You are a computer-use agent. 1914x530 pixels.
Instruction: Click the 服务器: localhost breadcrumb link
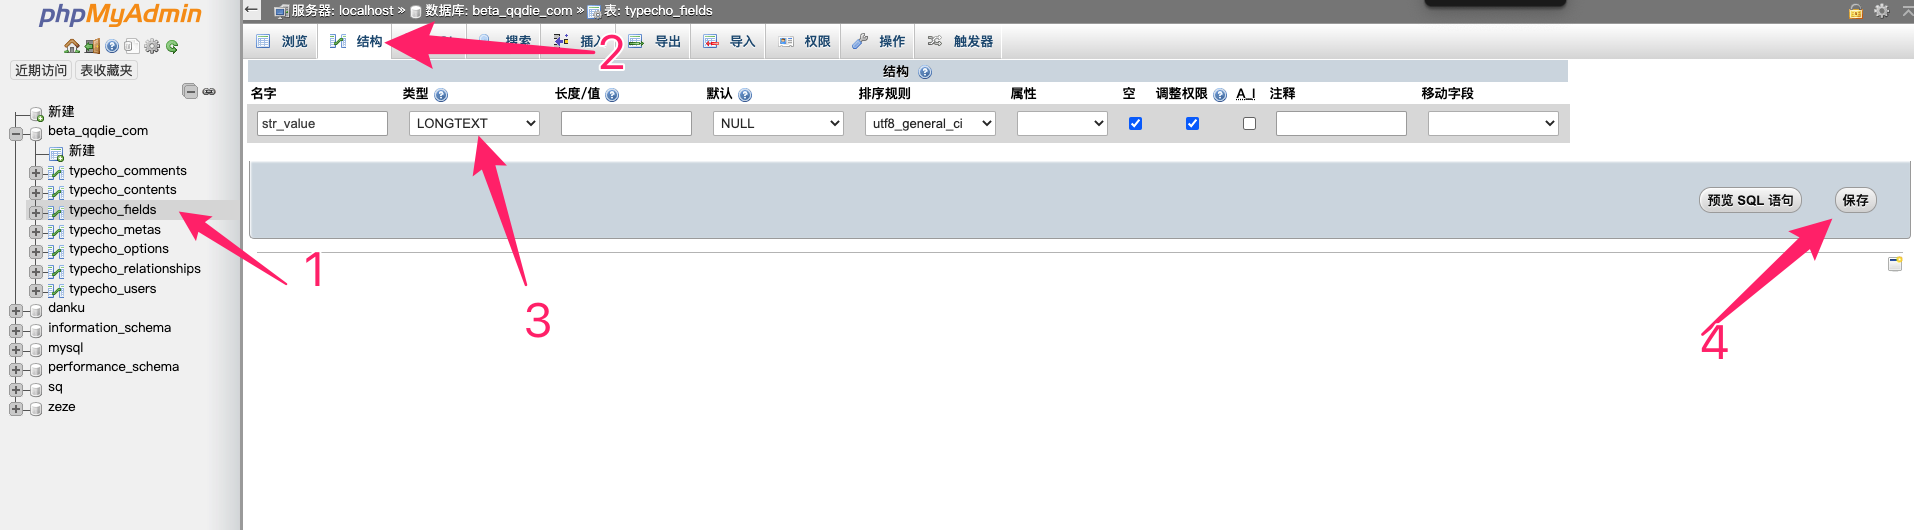(343, 11)
